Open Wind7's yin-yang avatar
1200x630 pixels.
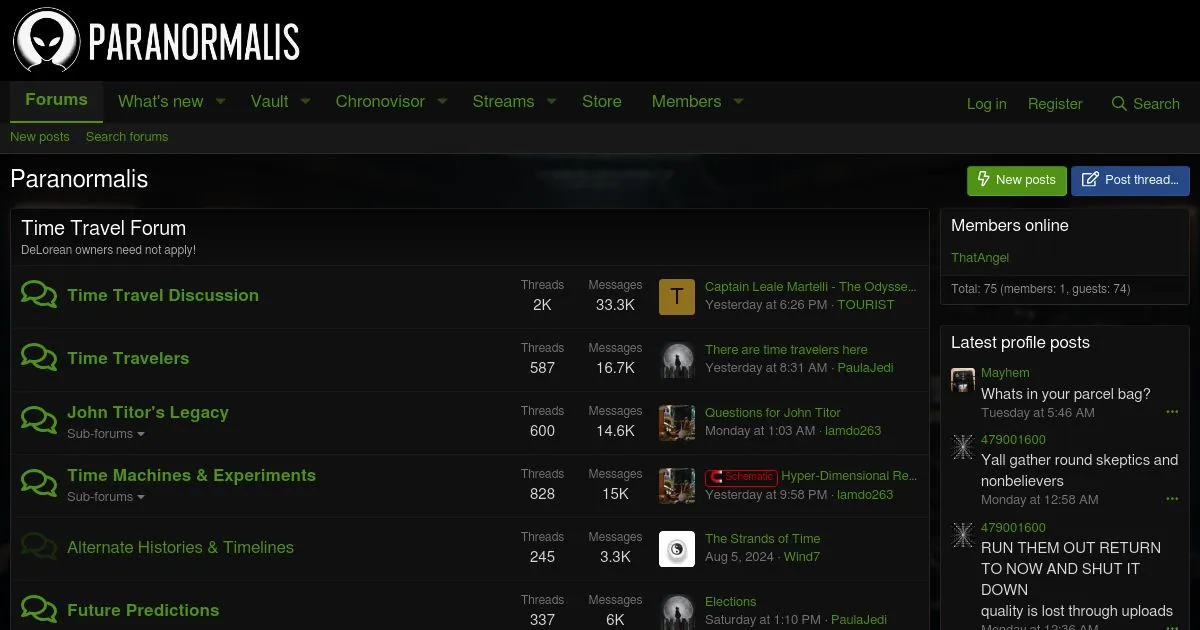coord(677,548)
